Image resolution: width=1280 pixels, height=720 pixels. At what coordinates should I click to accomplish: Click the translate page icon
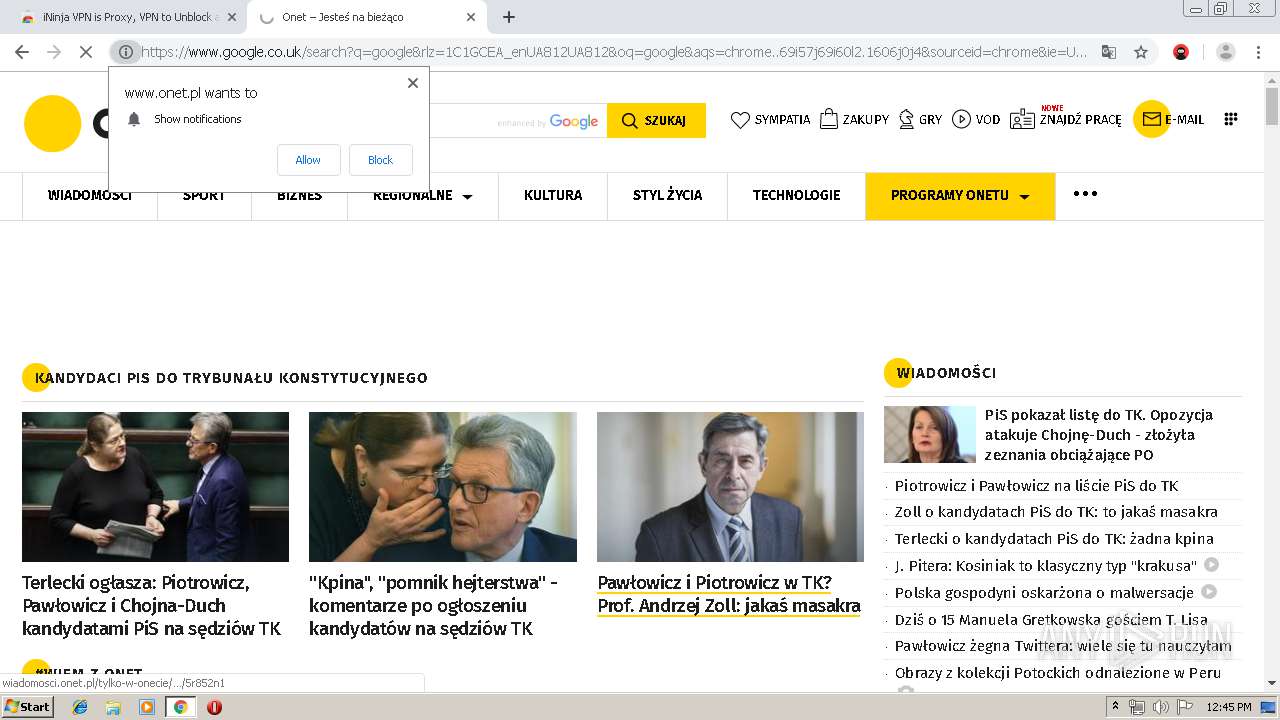click(x=1109, y=52)
